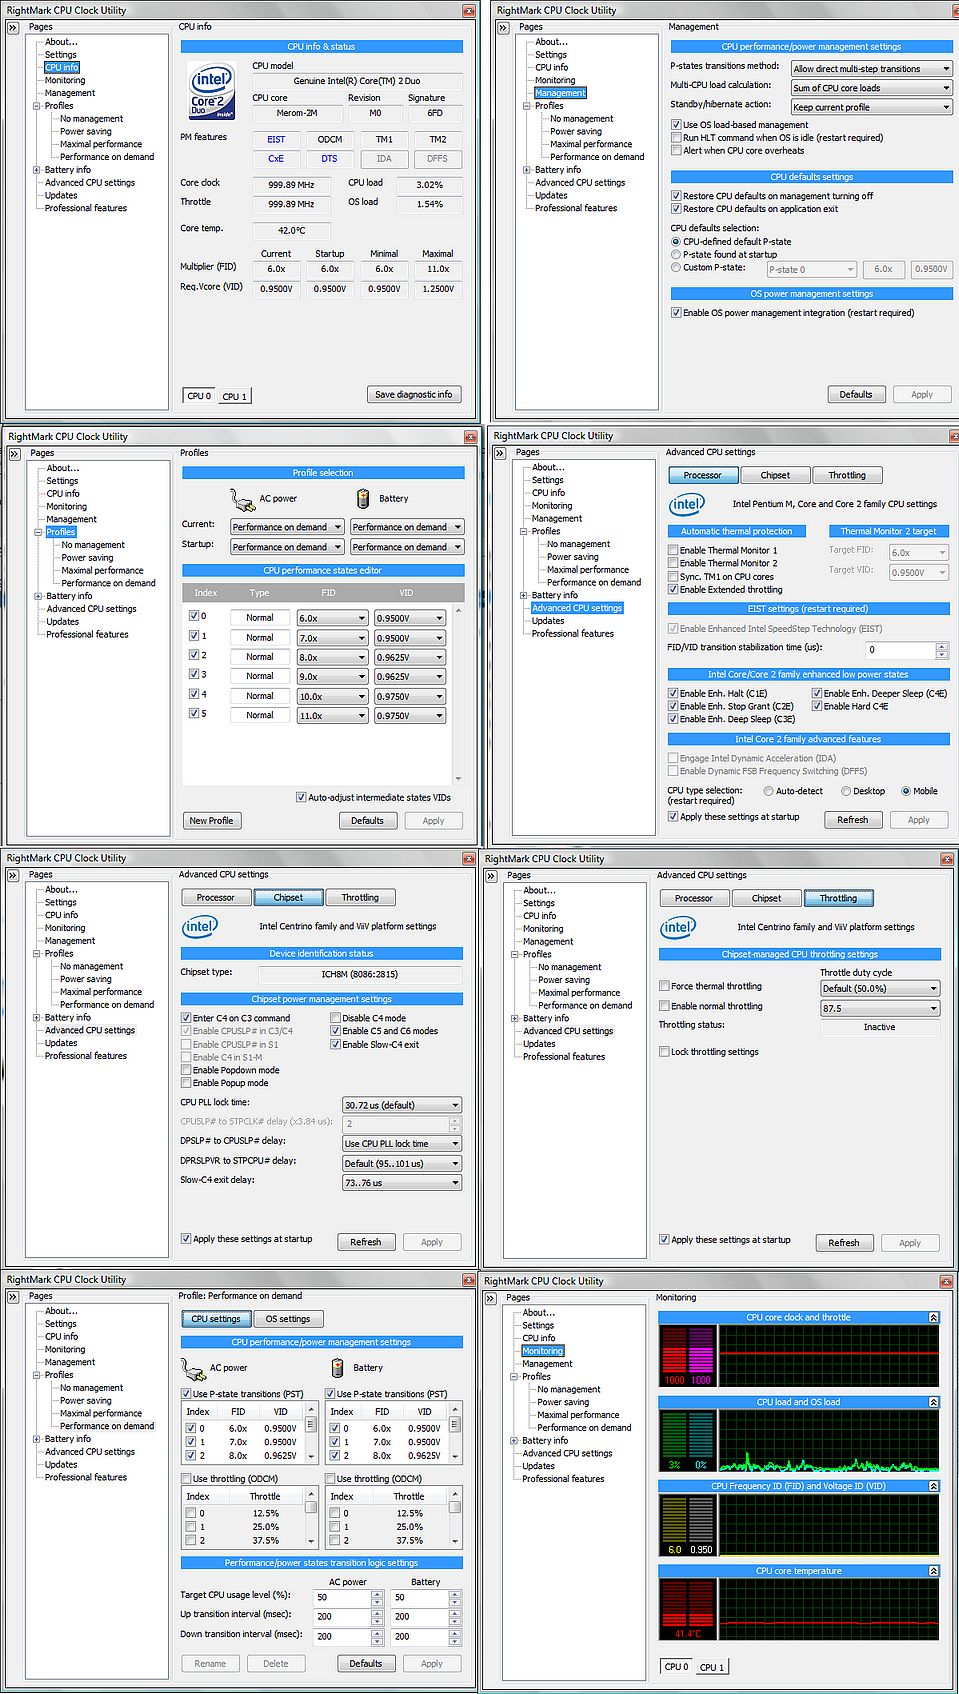Image resolution: width=959 pixels, height=1694 pixels.
Task: Collapse Pages pane in Profile selection window
Action: pos(14,454)
